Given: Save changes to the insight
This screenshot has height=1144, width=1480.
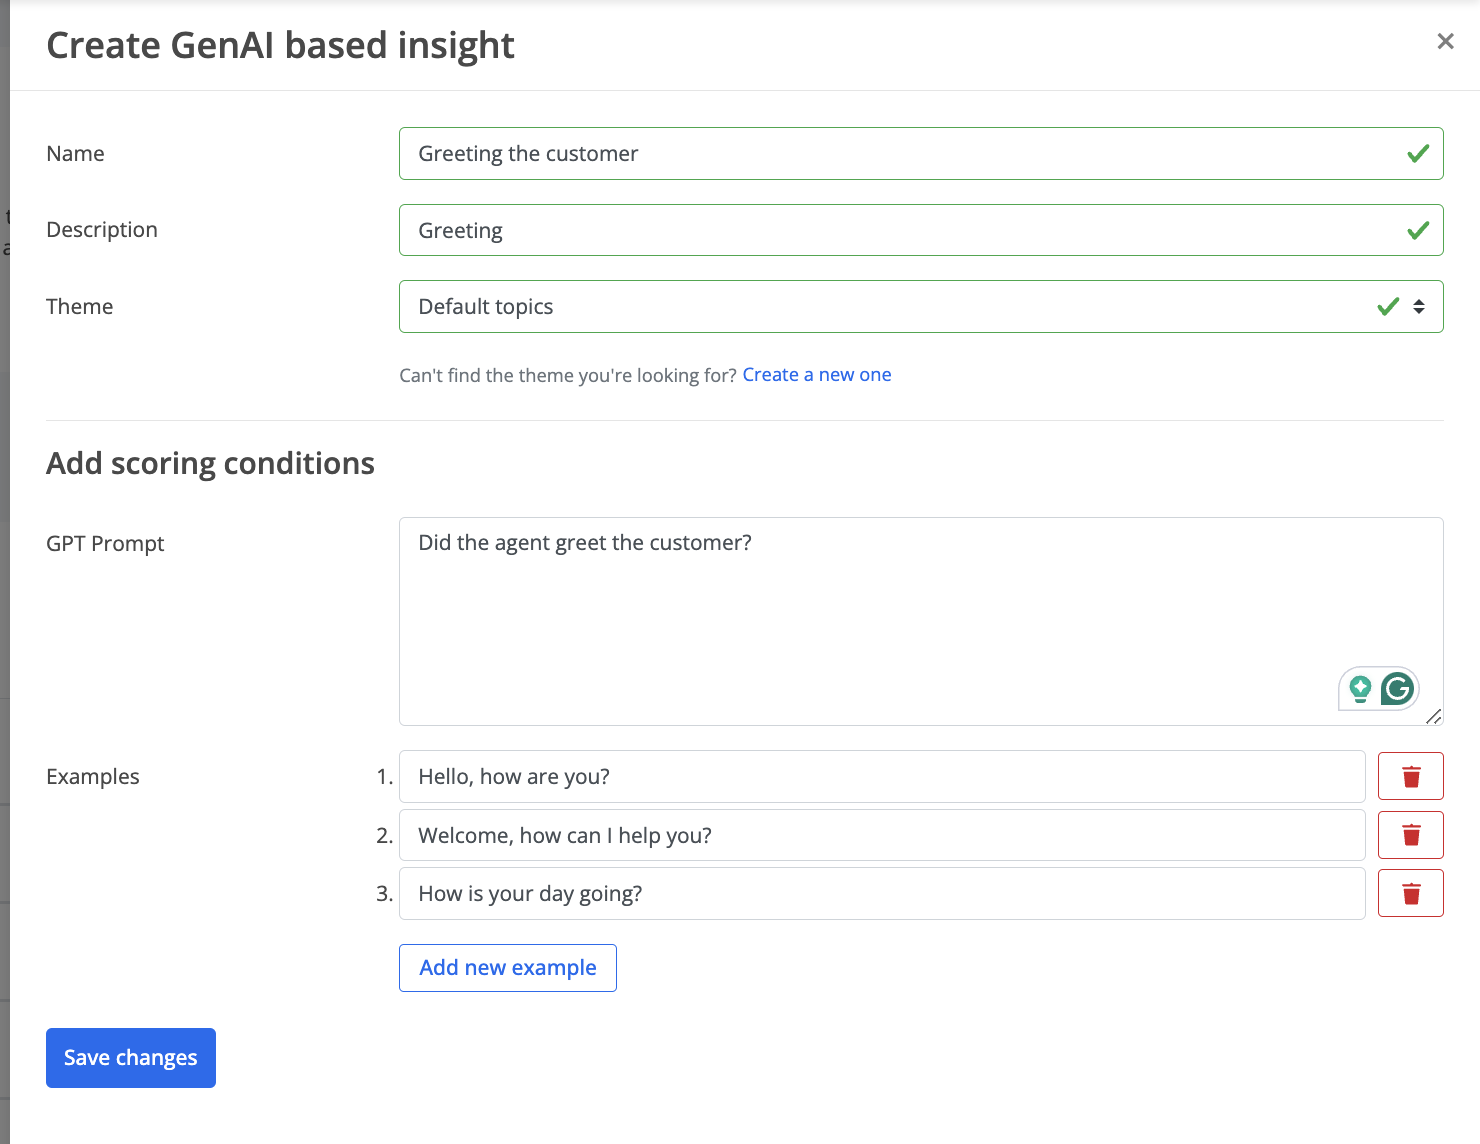Looking at the screenshot, I should pyautogui.click(x=131, y=1058).
